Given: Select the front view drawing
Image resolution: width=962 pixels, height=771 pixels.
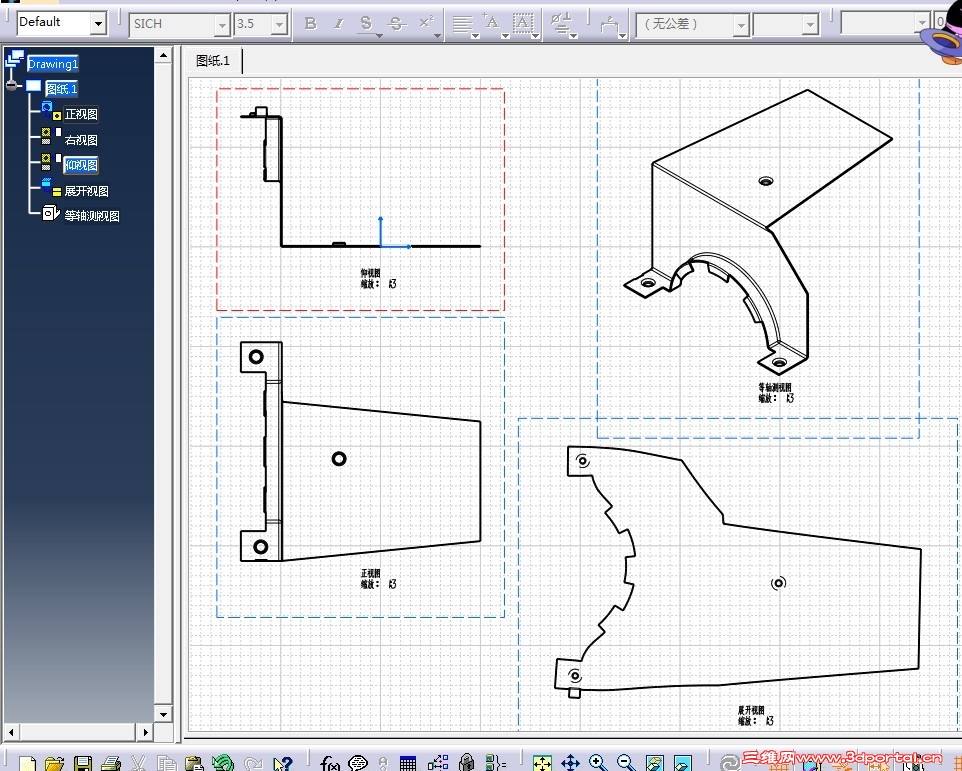Looking at the screenshot, I should (x=360, y=451).
